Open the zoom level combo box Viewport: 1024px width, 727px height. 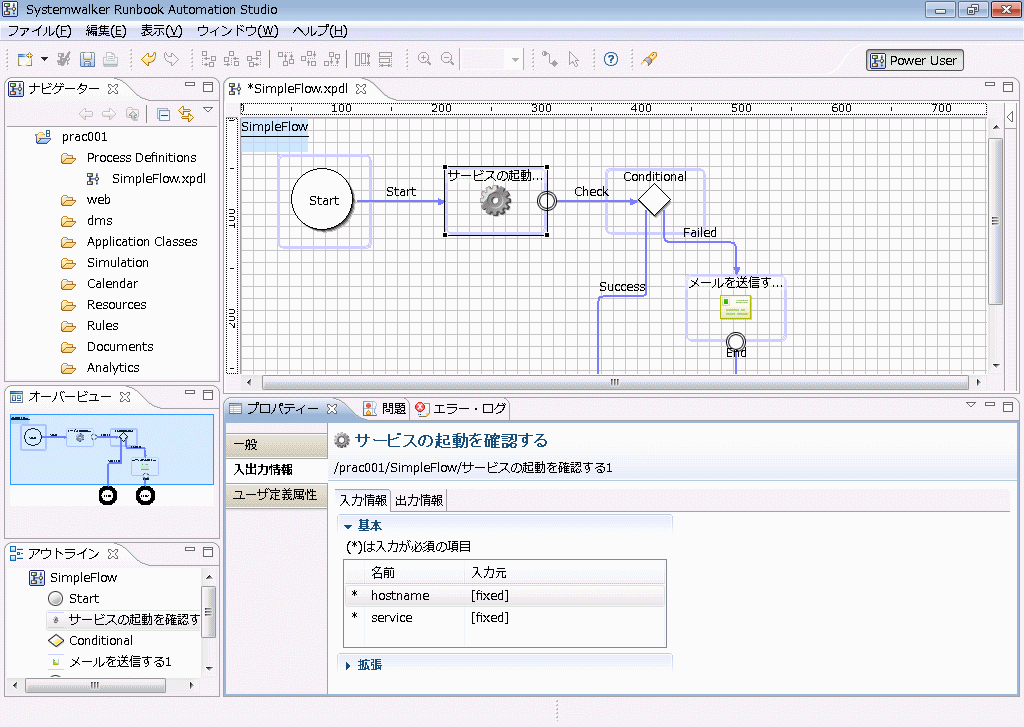492,59
